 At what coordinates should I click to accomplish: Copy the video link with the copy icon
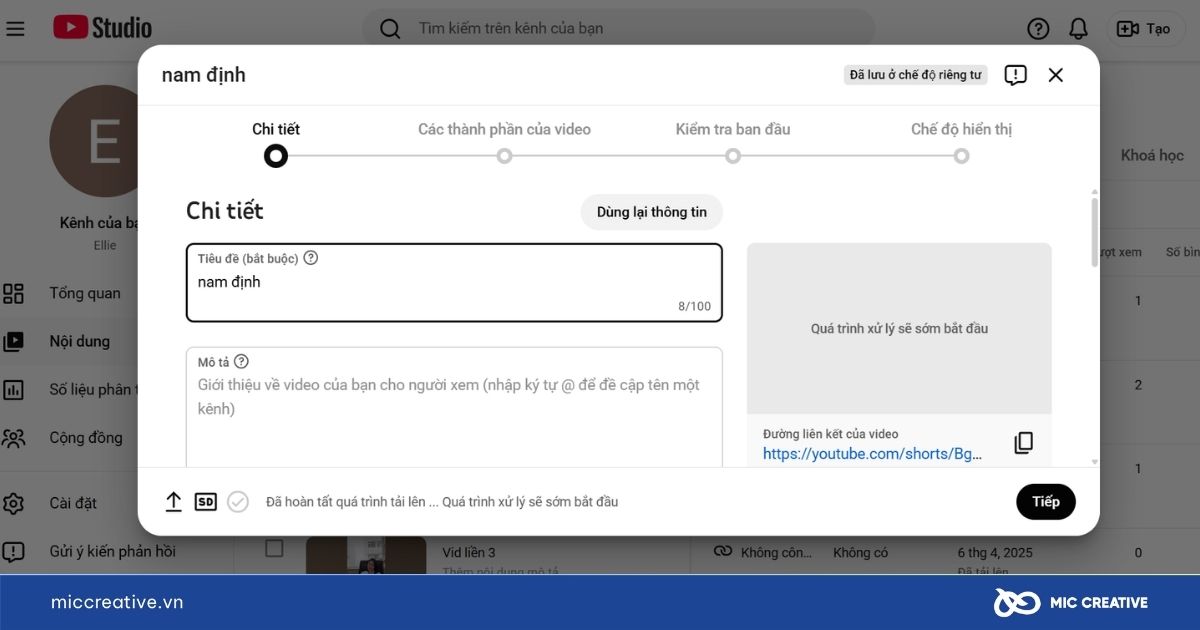click(x=1023, y=443)
